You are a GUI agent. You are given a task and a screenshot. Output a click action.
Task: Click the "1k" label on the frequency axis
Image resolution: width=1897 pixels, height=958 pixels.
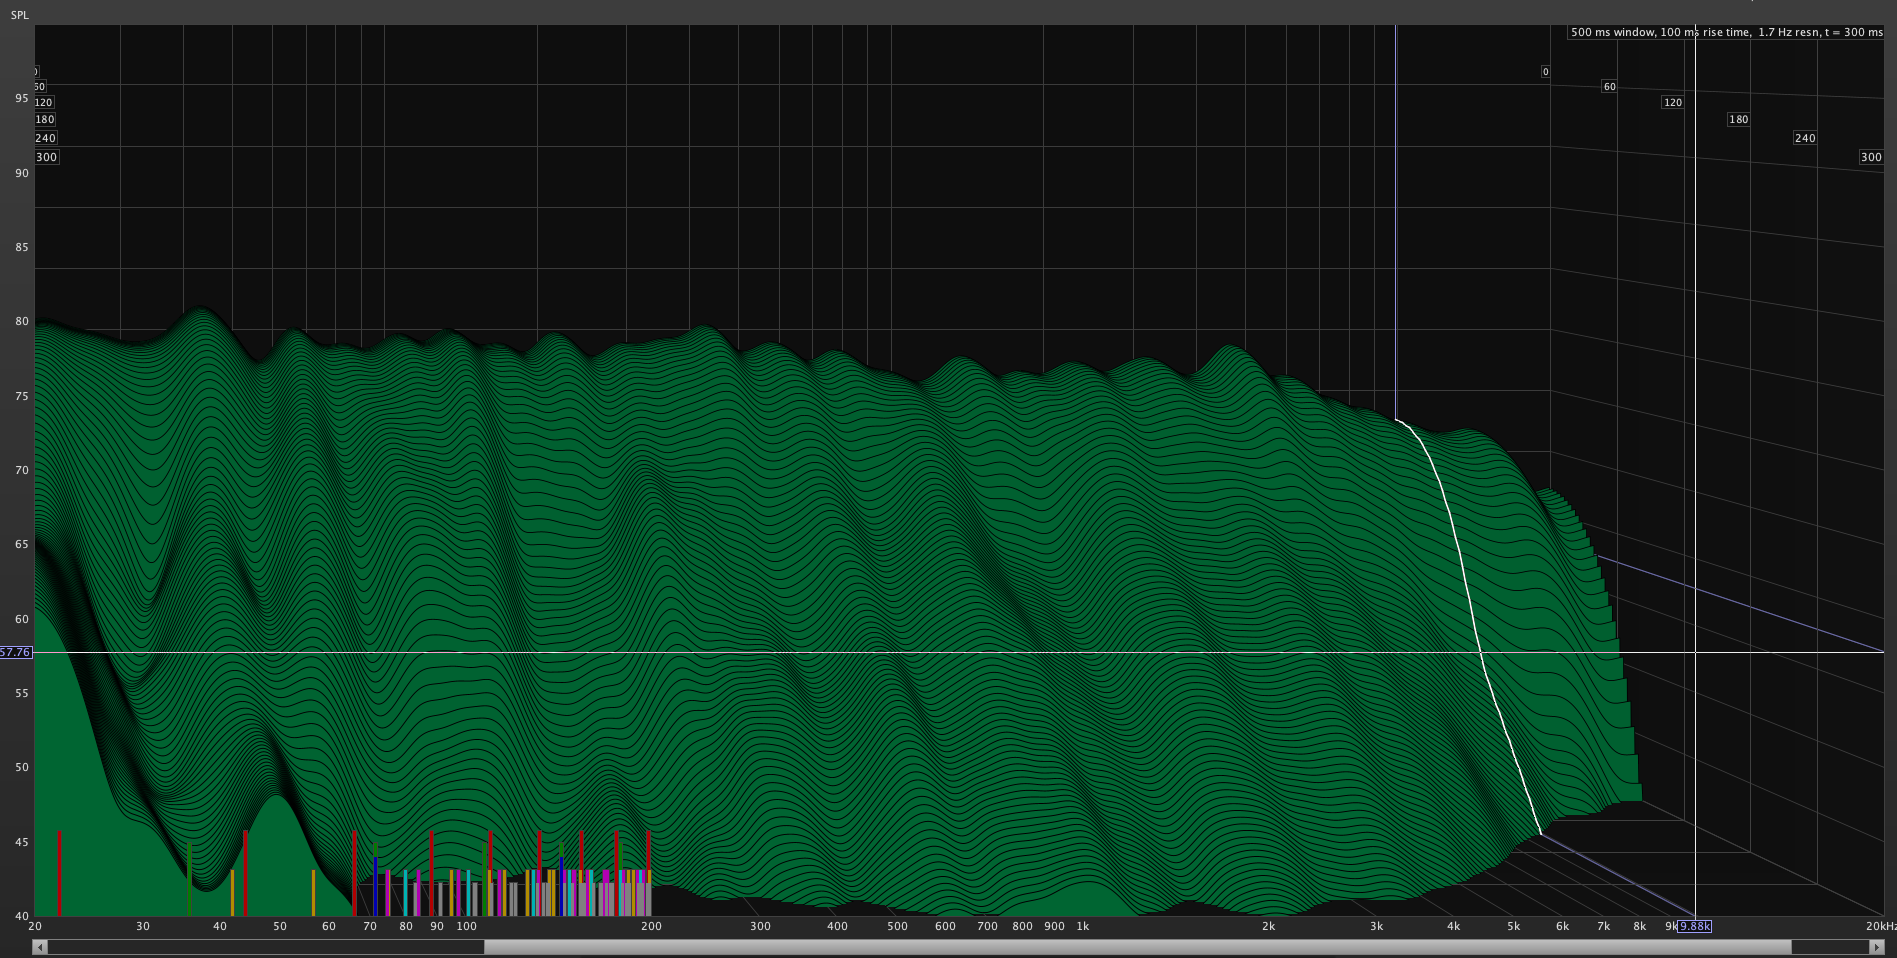(x=1083, y=926)
